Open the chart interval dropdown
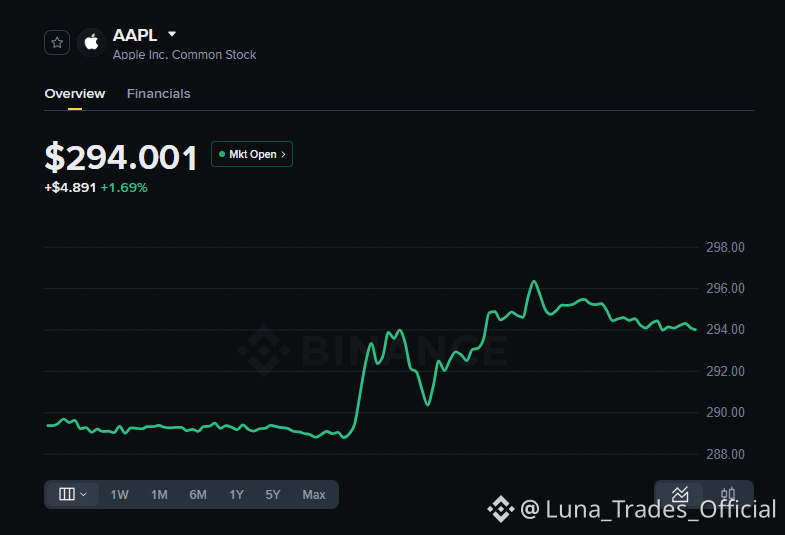This screenshot has width=785, height=535. [x=73, y=494]
